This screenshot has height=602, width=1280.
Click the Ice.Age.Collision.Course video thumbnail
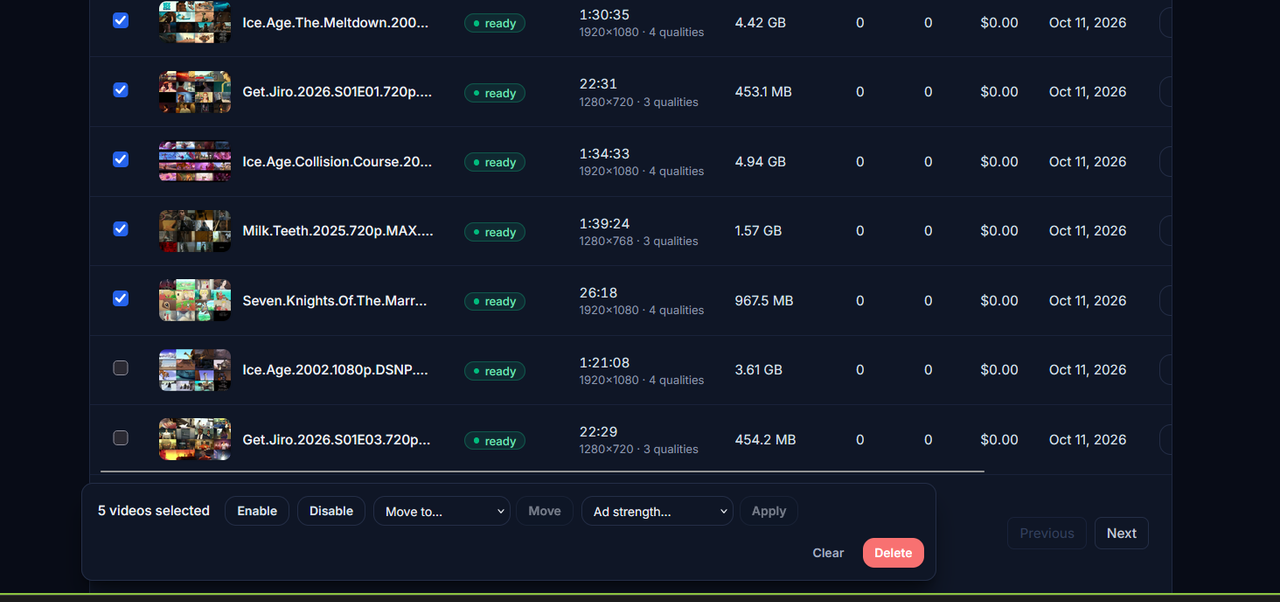point(195,161)
